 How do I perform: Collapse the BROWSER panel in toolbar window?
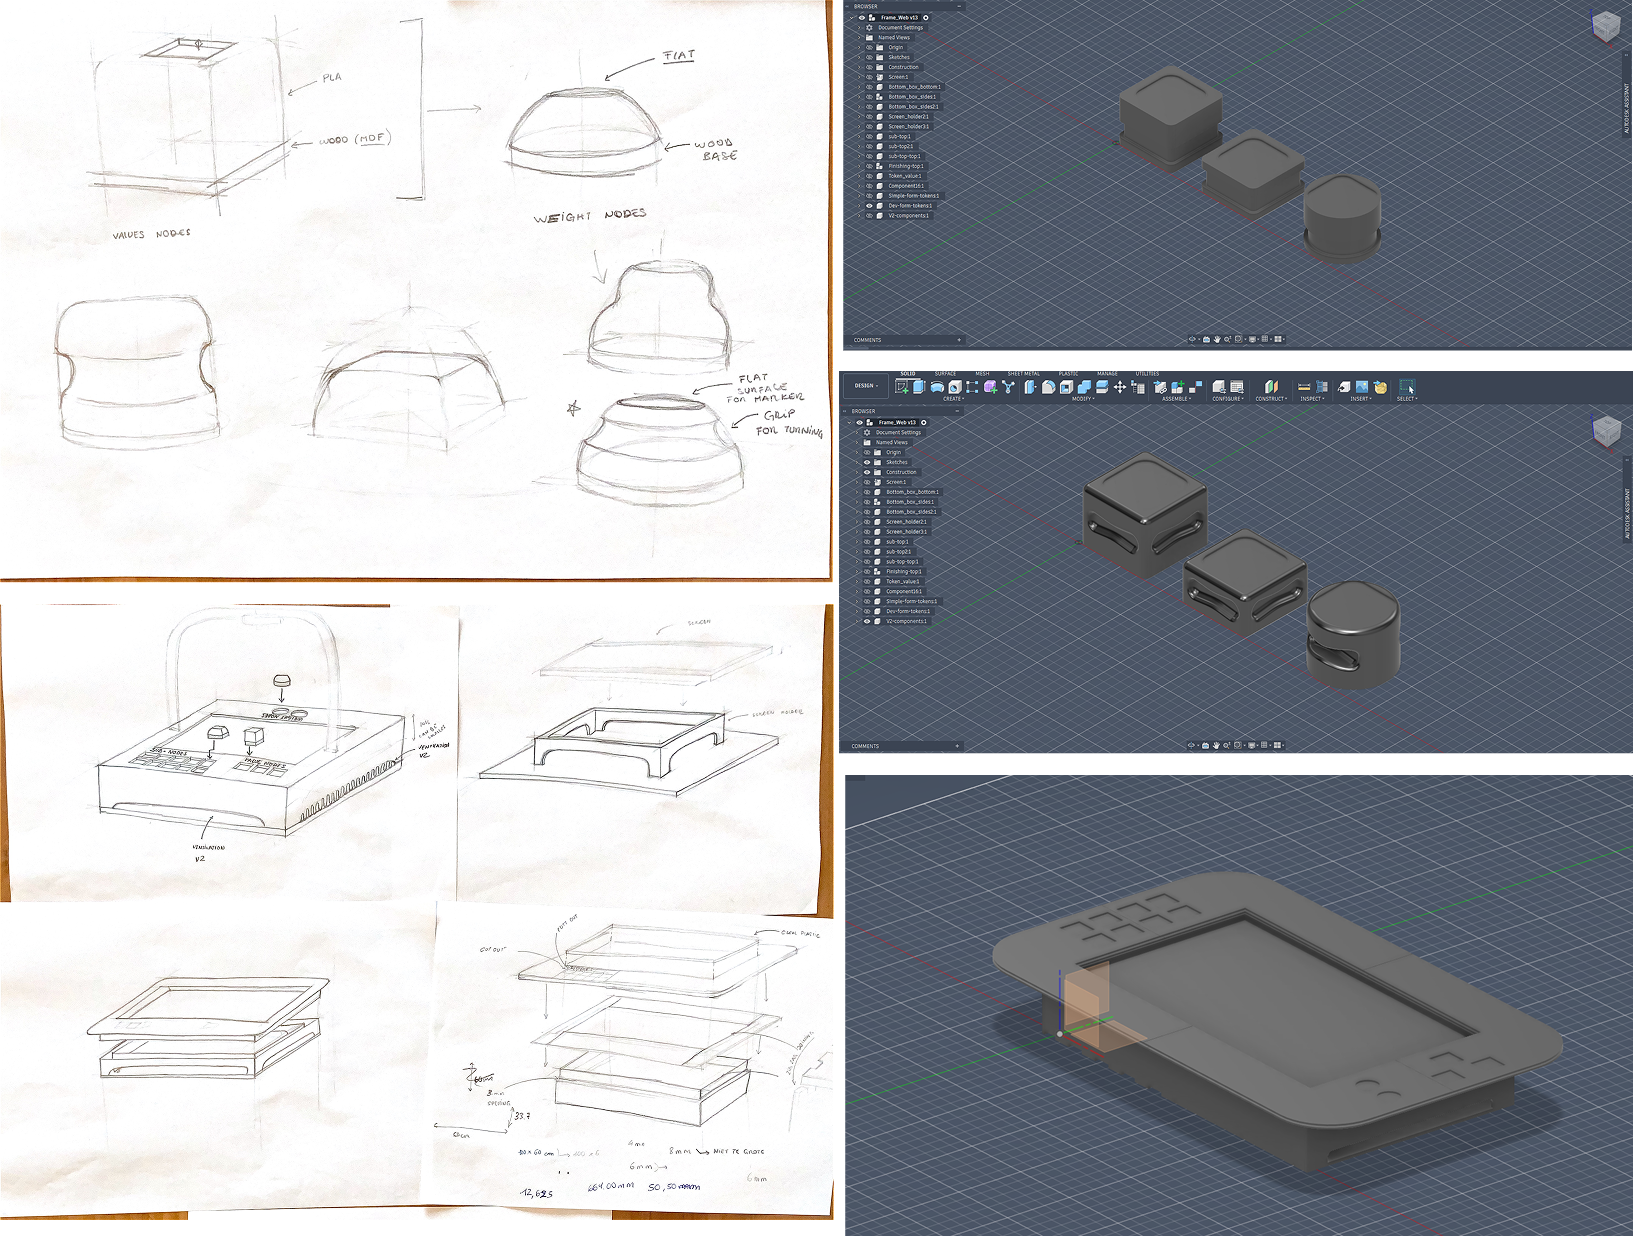pyautogui.click(x=957, y=411)
